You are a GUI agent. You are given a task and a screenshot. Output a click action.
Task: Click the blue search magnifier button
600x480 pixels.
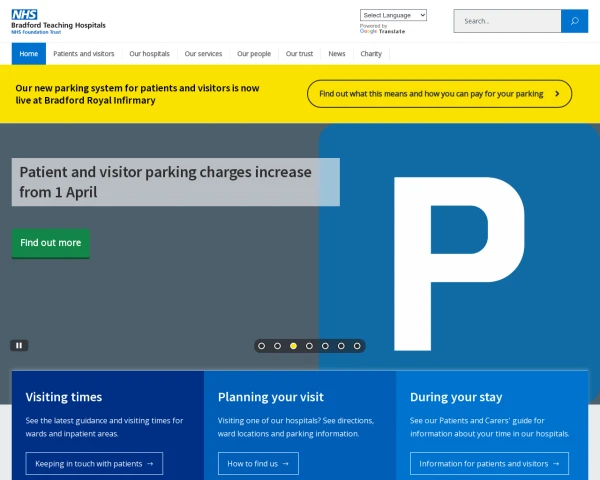click(x=574, y=21)
